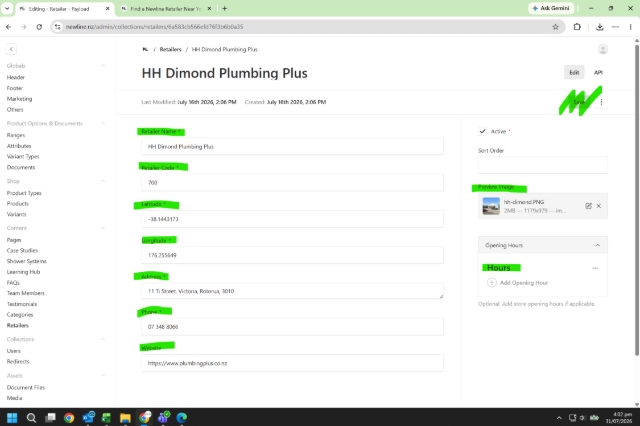Edit the hh-dimond.PNG preview image
This screenshot has width=640, height=426.
588,206
